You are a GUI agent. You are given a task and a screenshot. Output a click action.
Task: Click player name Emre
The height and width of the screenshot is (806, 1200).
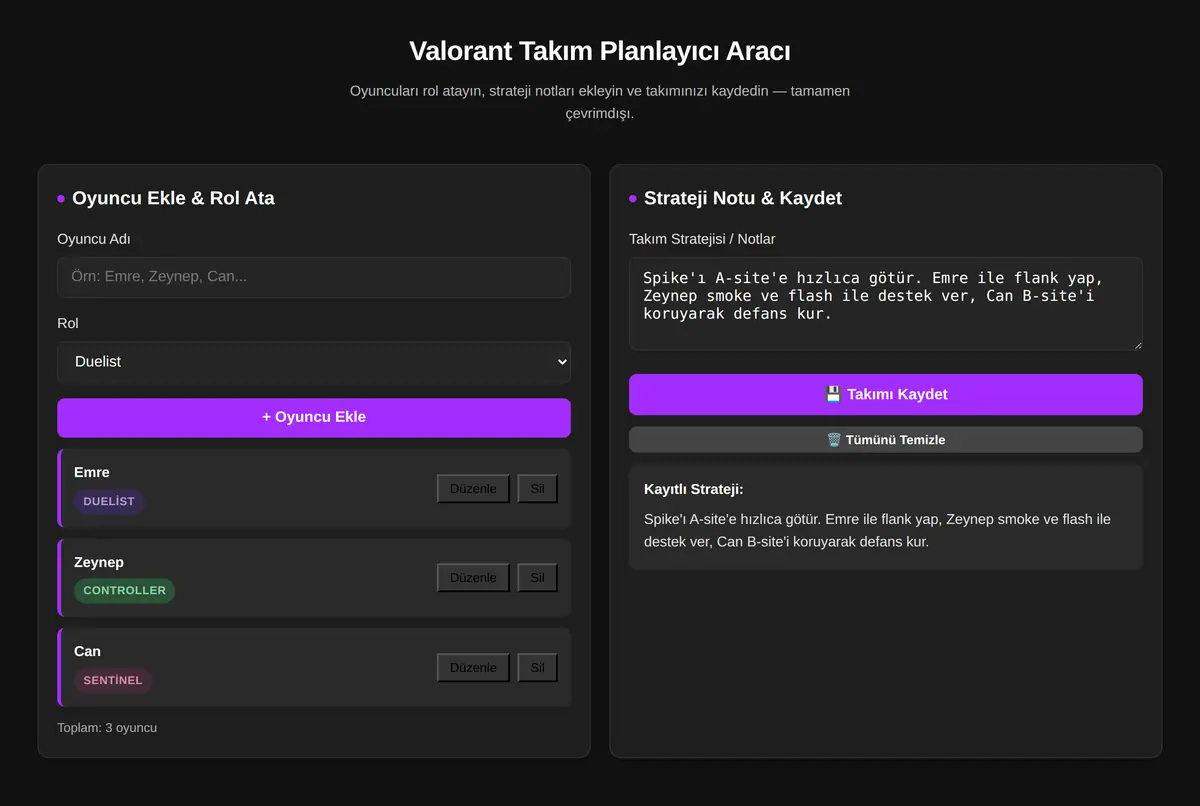tap(92, 472)
